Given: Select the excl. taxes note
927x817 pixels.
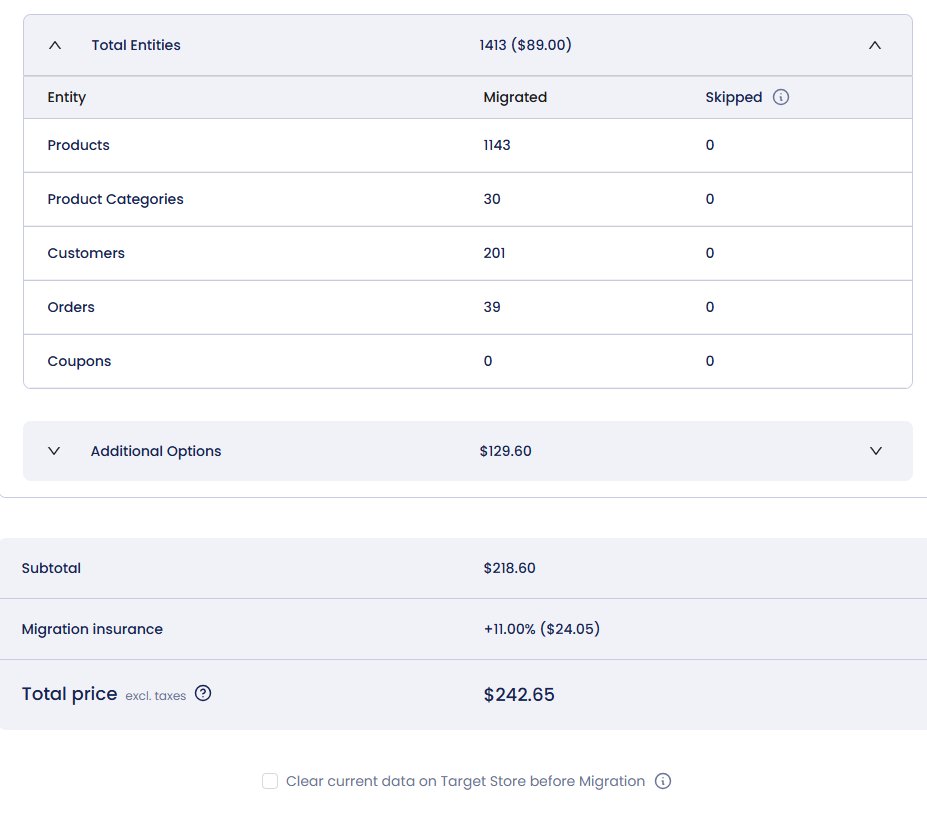Looking at the screenshot, I should [155, 696].
